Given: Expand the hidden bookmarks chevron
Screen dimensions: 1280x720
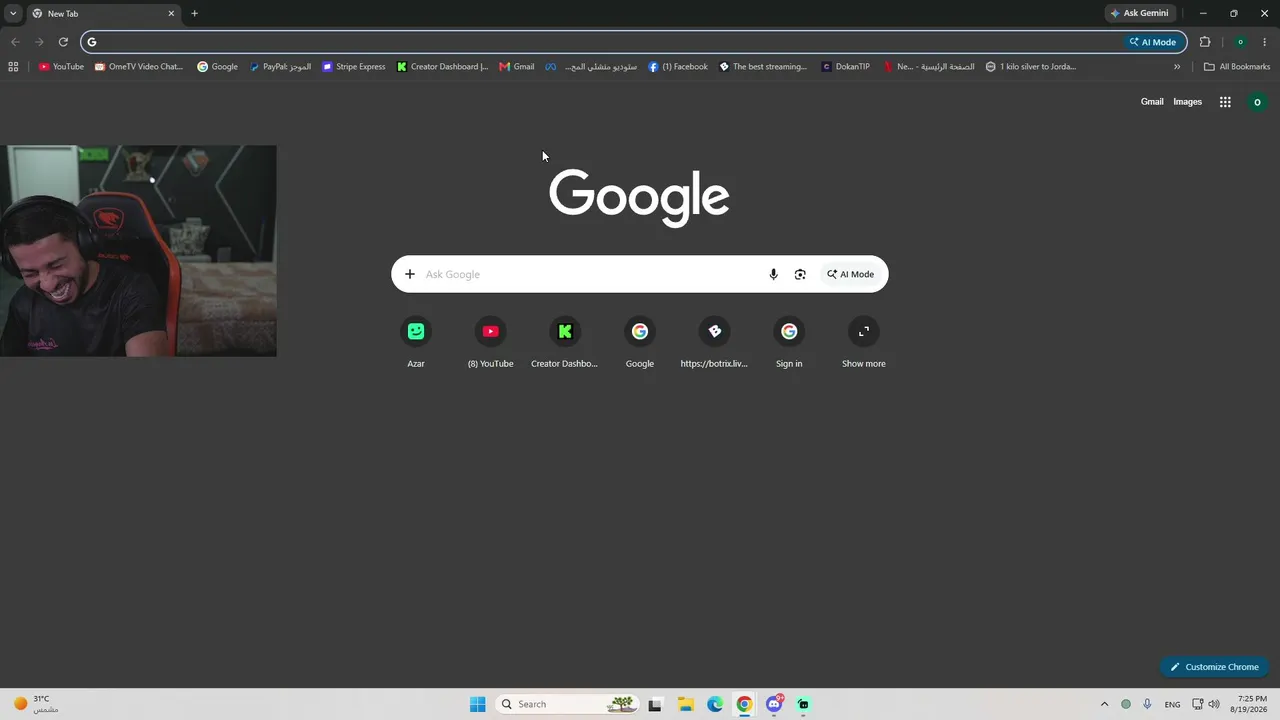Looking at the screenshot, I should 1177,67.
